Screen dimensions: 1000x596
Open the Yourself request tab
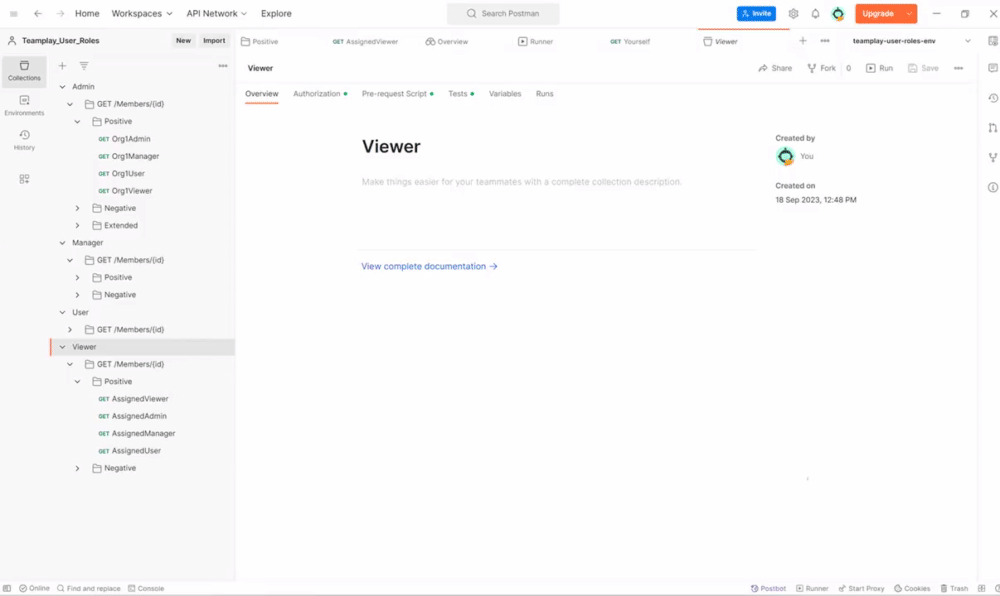(x=630, y=41)
